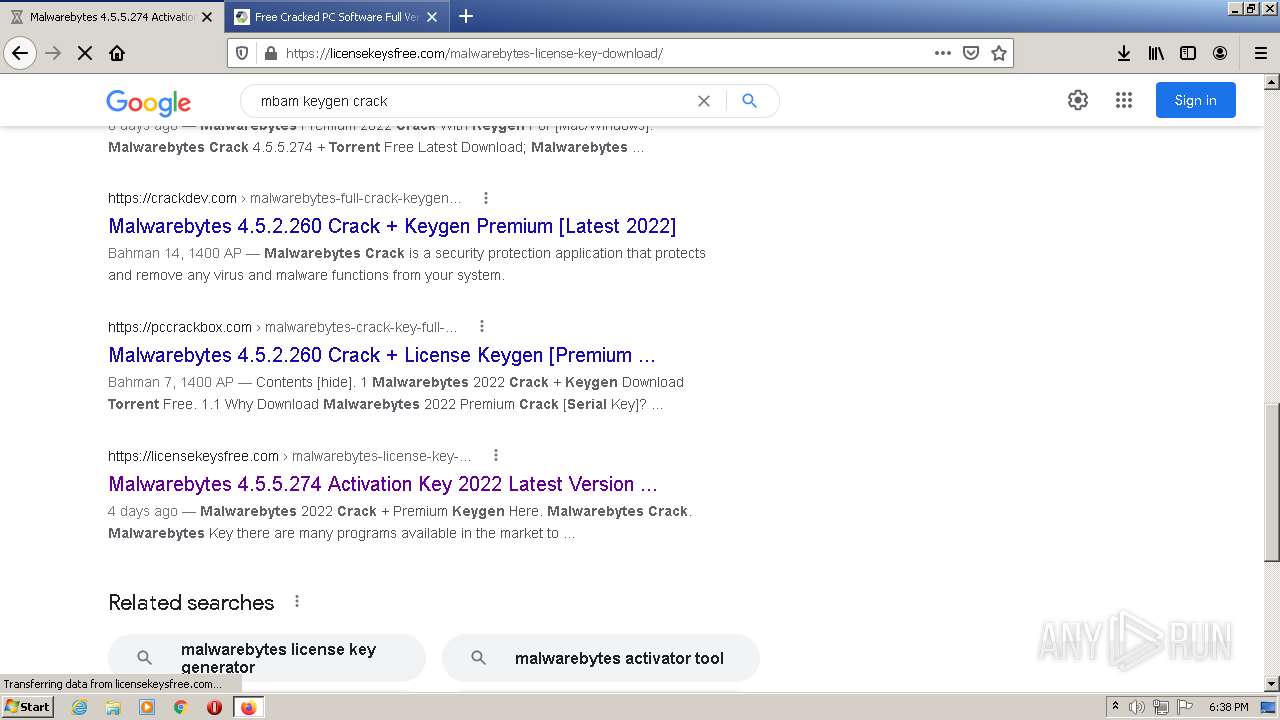The width and height of the screenshot is (1280, 720).
Task: Go back to the previous page
Action: (20, 53)
